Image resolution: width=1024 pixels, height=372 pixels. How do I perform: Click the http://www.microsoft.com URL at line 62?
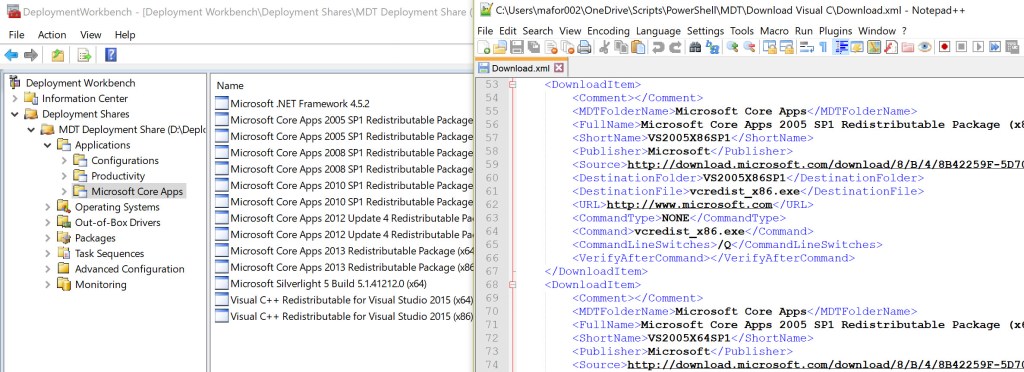coord(690,204)
